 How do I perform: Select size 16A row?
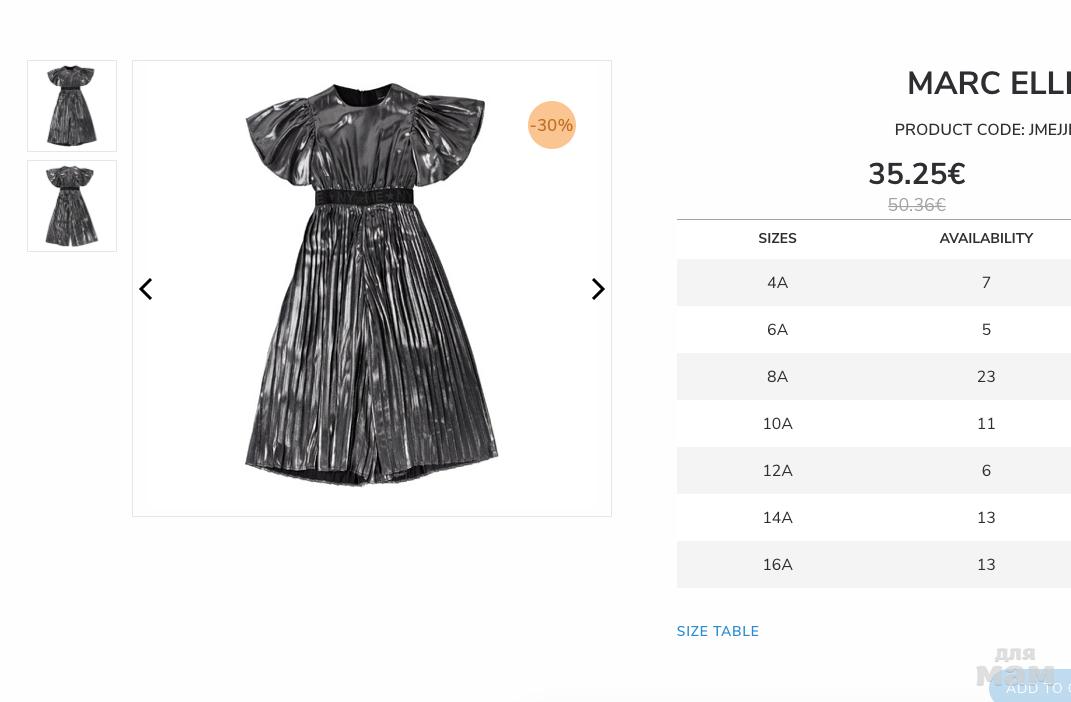(x=777, y=565)
